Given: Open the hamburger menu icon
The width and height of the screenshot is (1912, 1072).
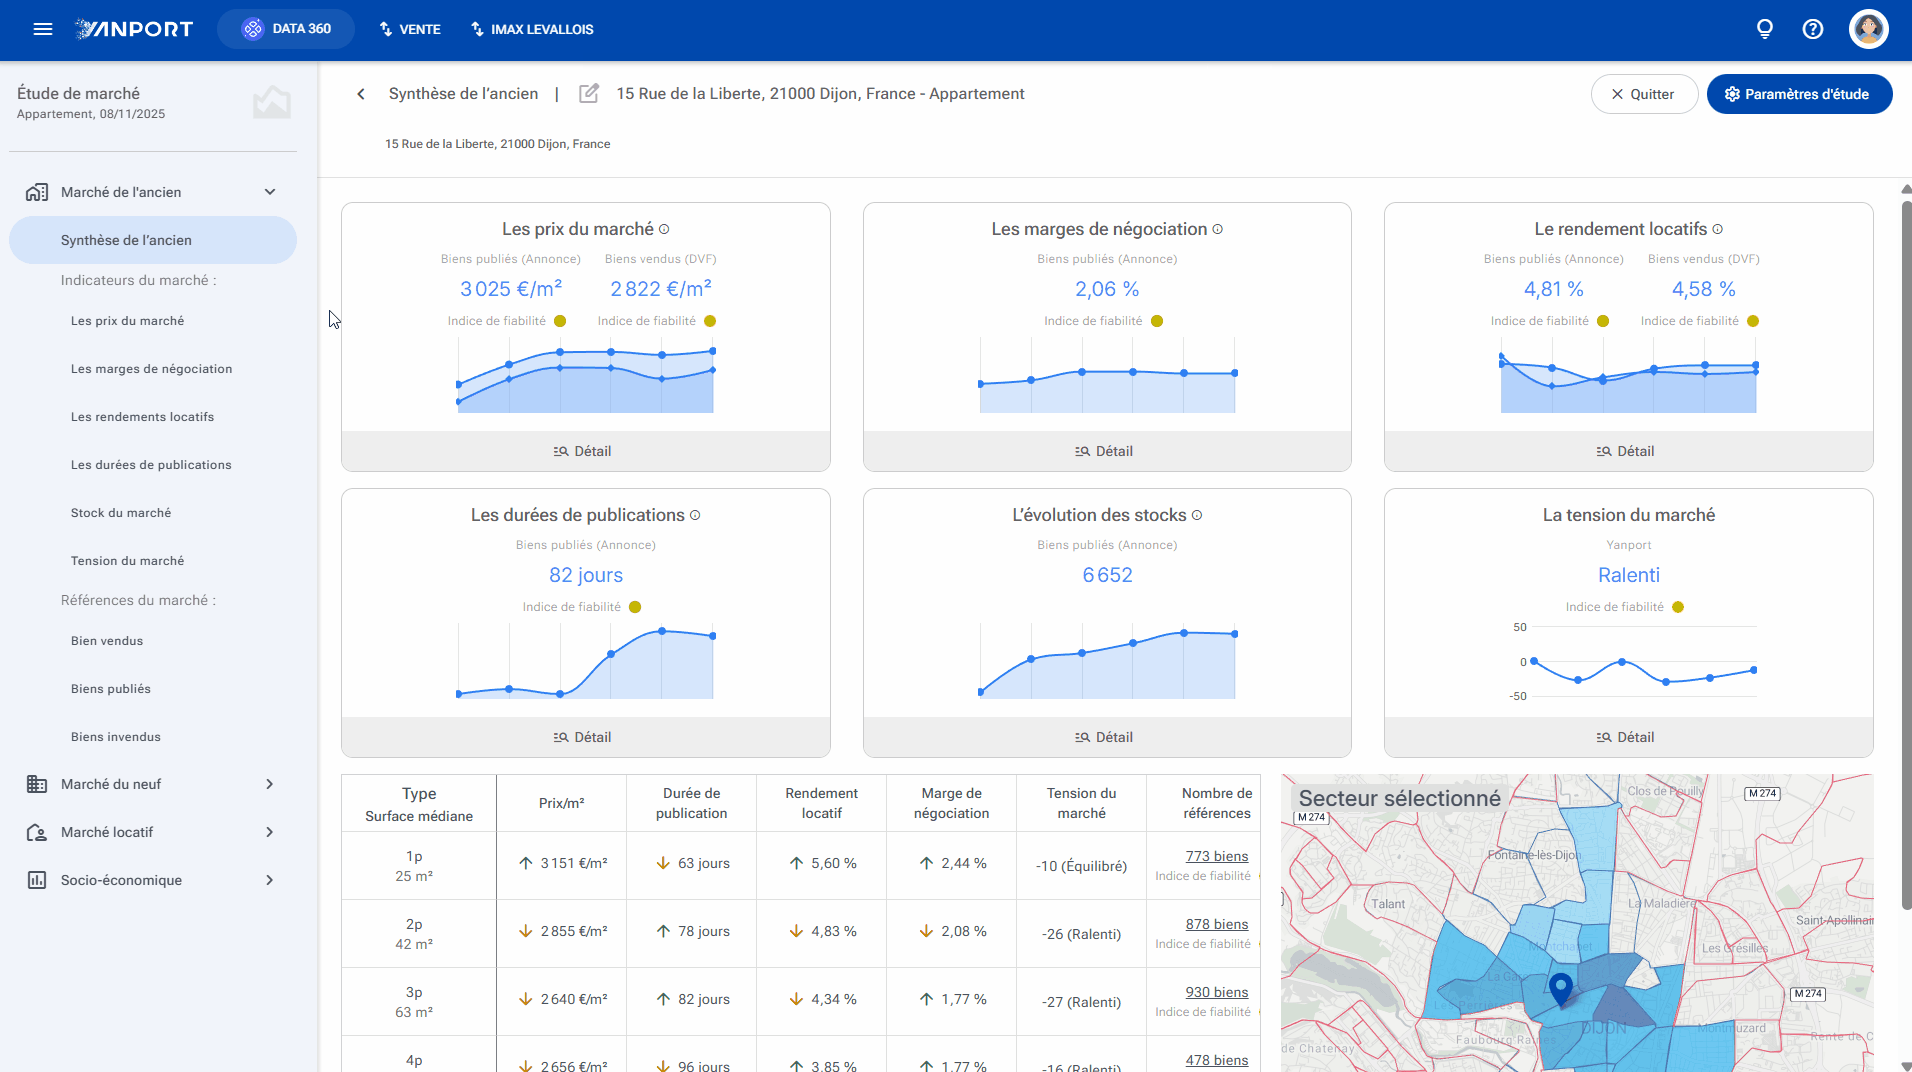Looking at the screenshot, I should (42, 29).
